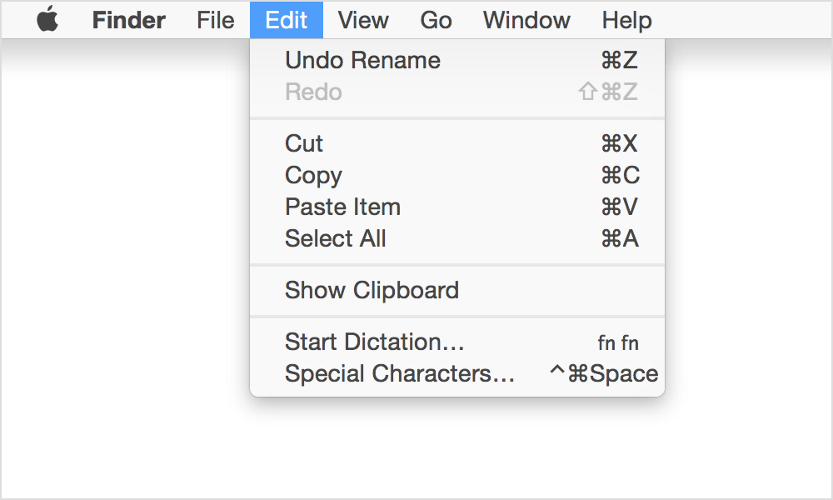Click Paste Item in the menu

[342, 207]
